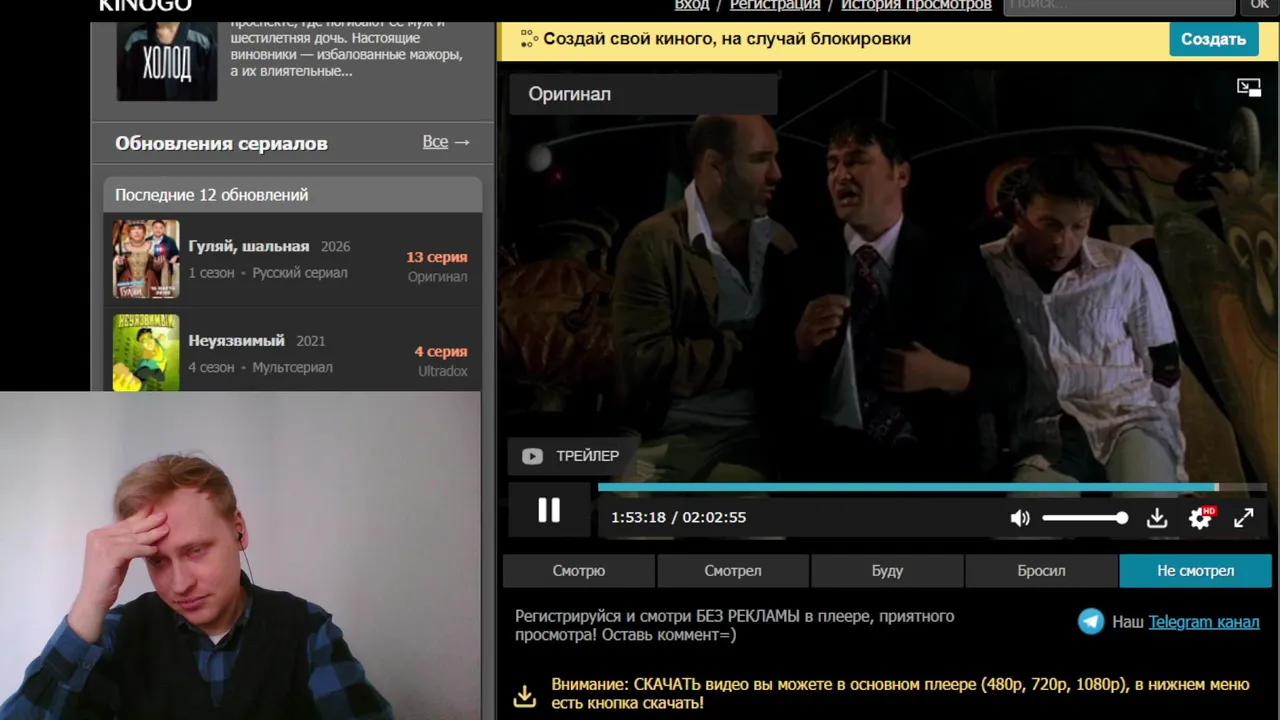Screen dimensions: 1280x720
Task: Click the Холод poster thumbnail
Action: point(167,60)
